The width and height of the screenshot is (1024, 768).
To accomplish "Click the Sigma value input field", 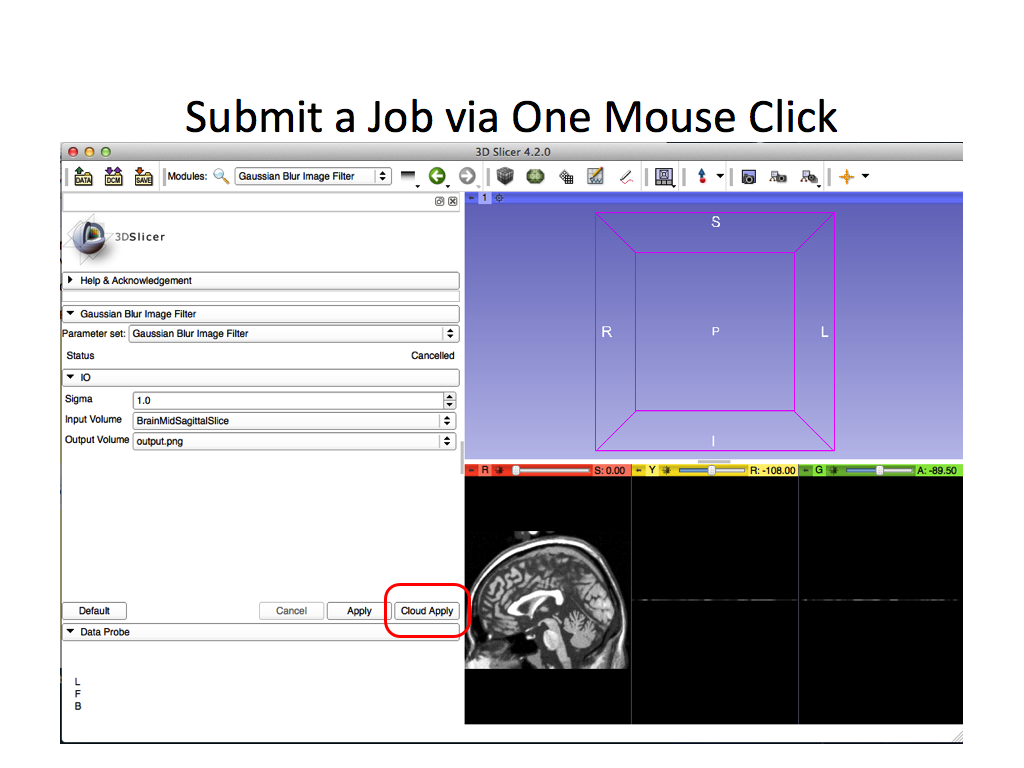I will tap(286, 400).
